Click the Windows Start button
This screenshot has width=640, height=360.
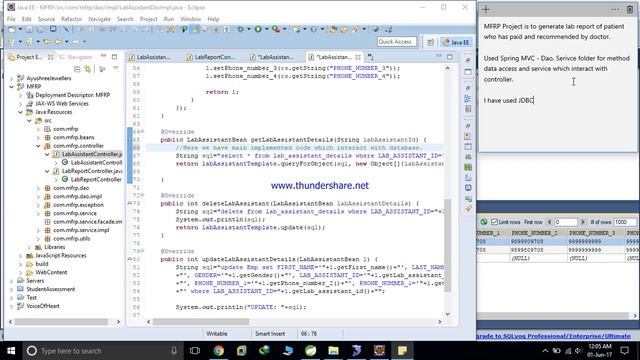coord(11,351)
